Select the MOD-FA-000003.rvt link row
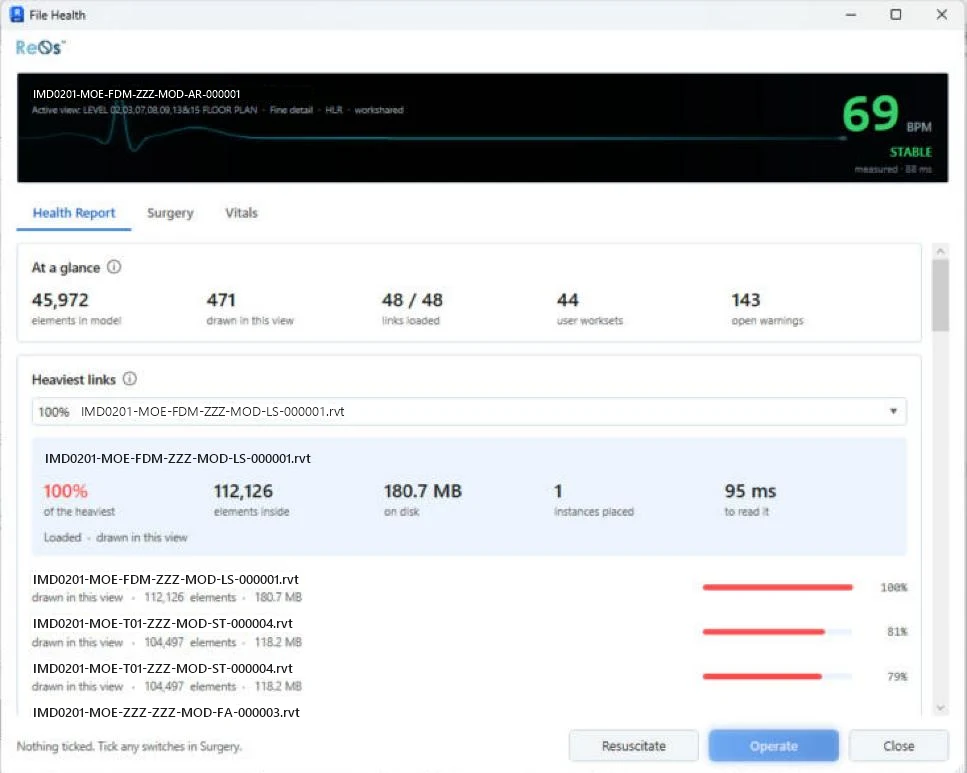 pyautogui.click(x=167, y=712)
